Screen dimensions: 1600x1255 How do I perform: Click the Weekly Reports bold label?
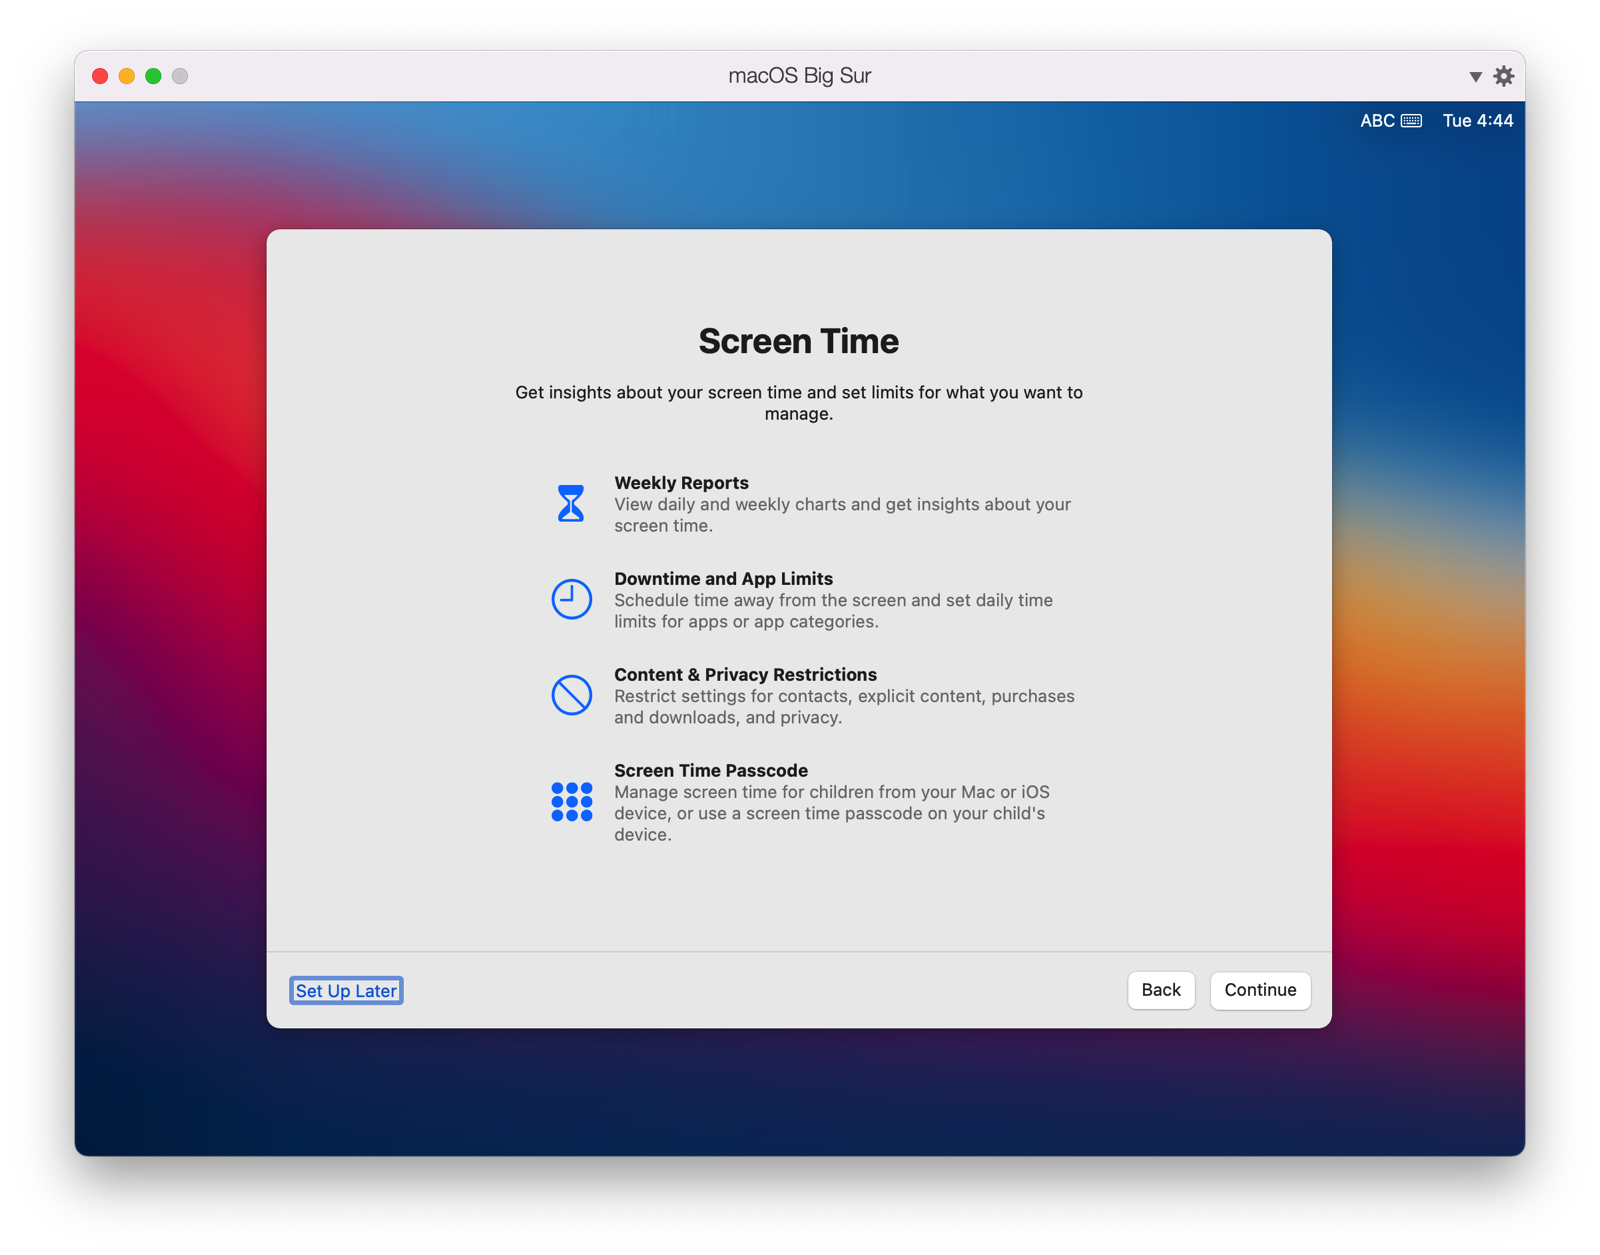[x=681, y=482]
